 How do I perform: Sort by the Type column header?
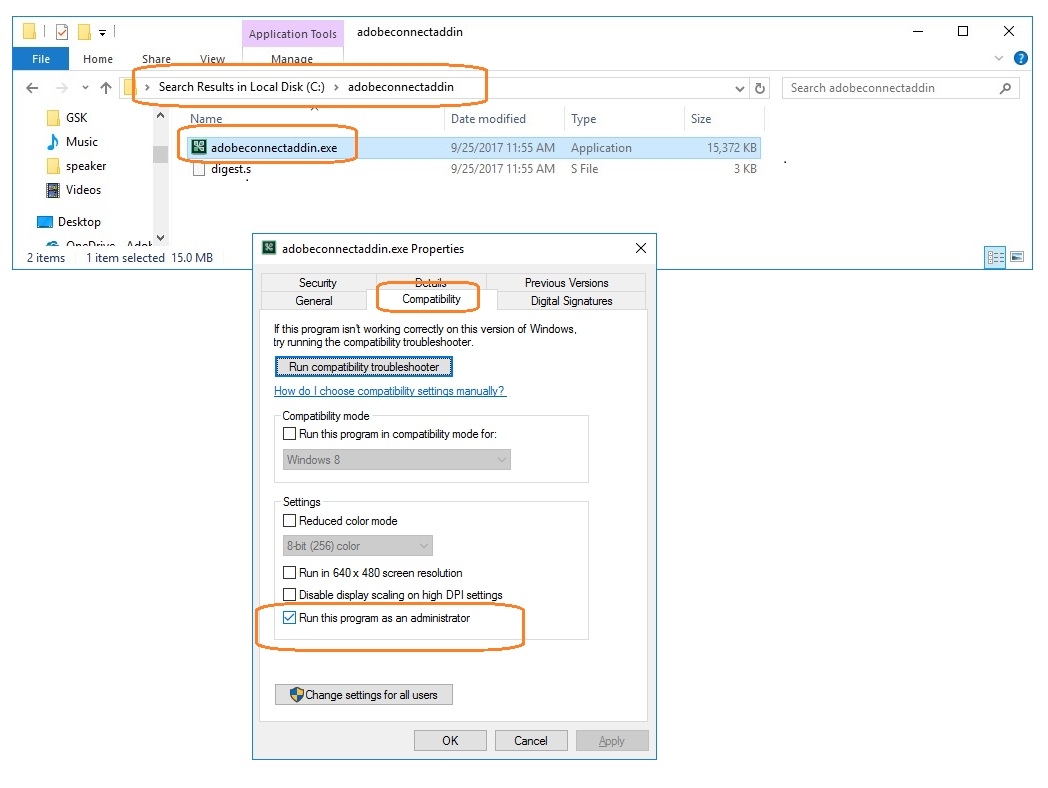click(x=583, y=119)
